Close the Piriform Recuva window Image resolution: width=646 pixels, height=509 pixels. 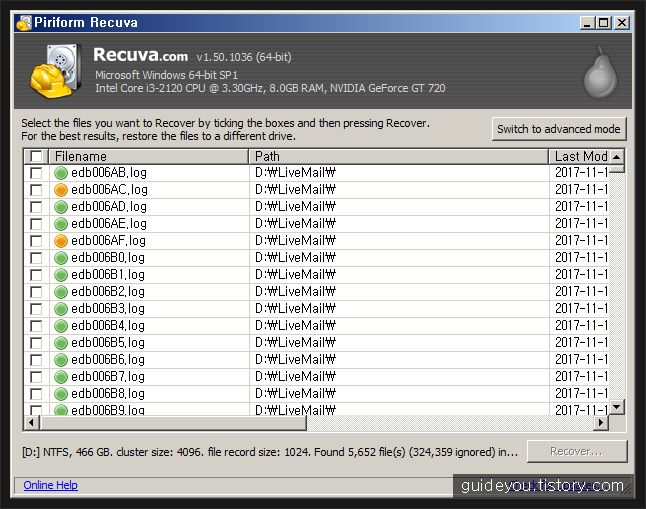point(622,23)
